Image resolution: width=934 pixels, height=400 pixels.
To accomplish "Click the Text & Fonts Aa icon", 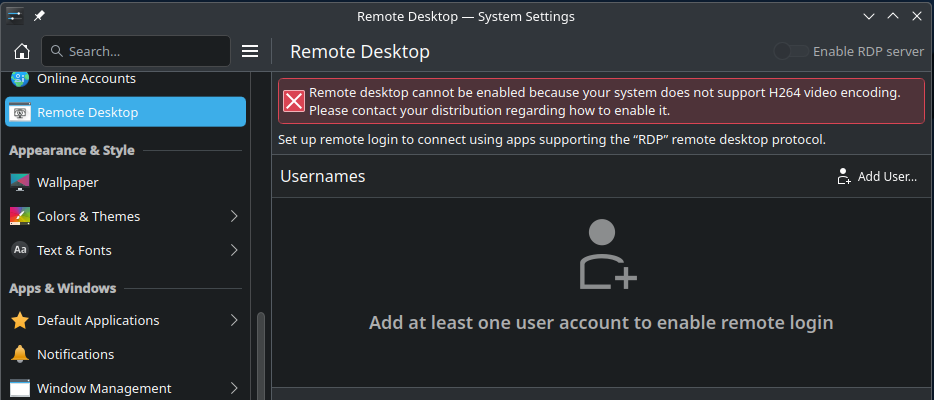I will pyautogui.click(x=20, y=250).
